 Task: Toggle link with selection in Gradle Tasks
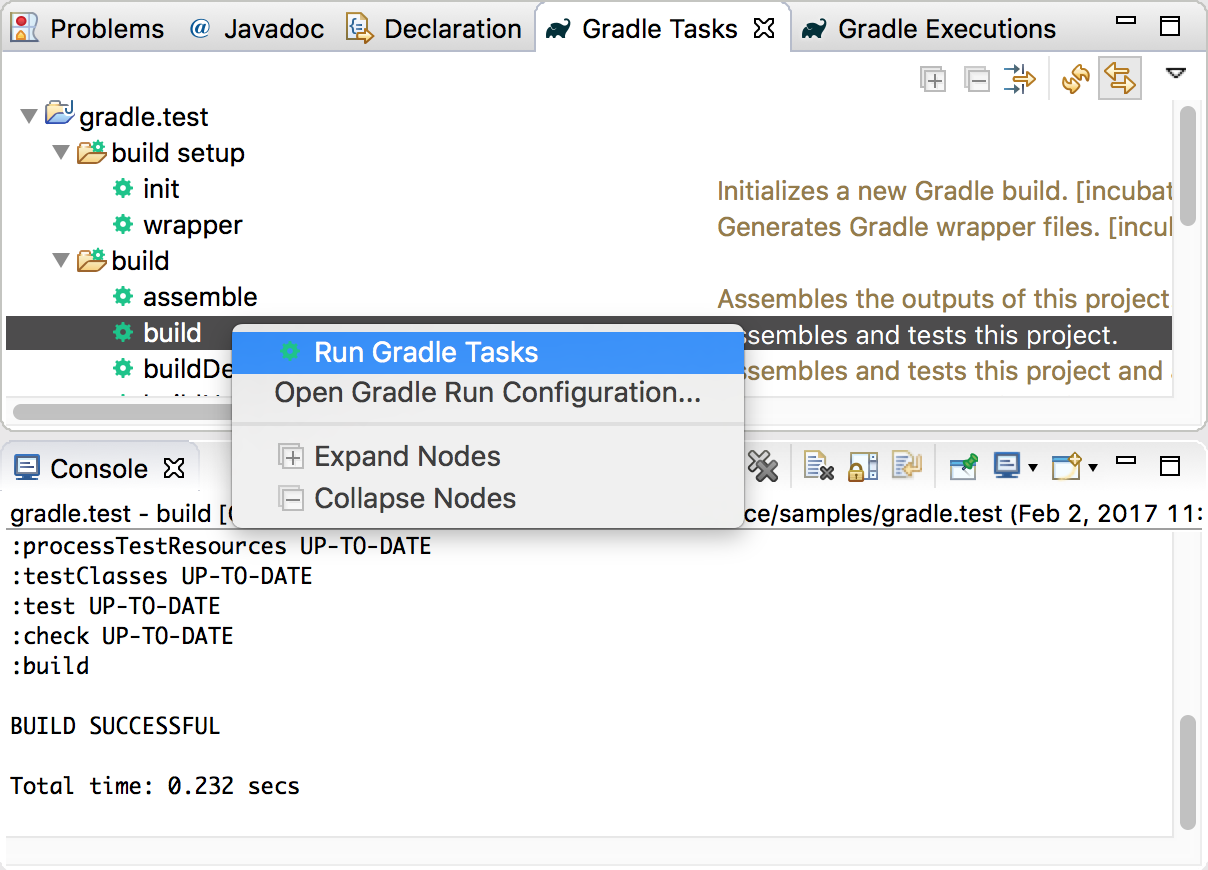pos(1019,79)
